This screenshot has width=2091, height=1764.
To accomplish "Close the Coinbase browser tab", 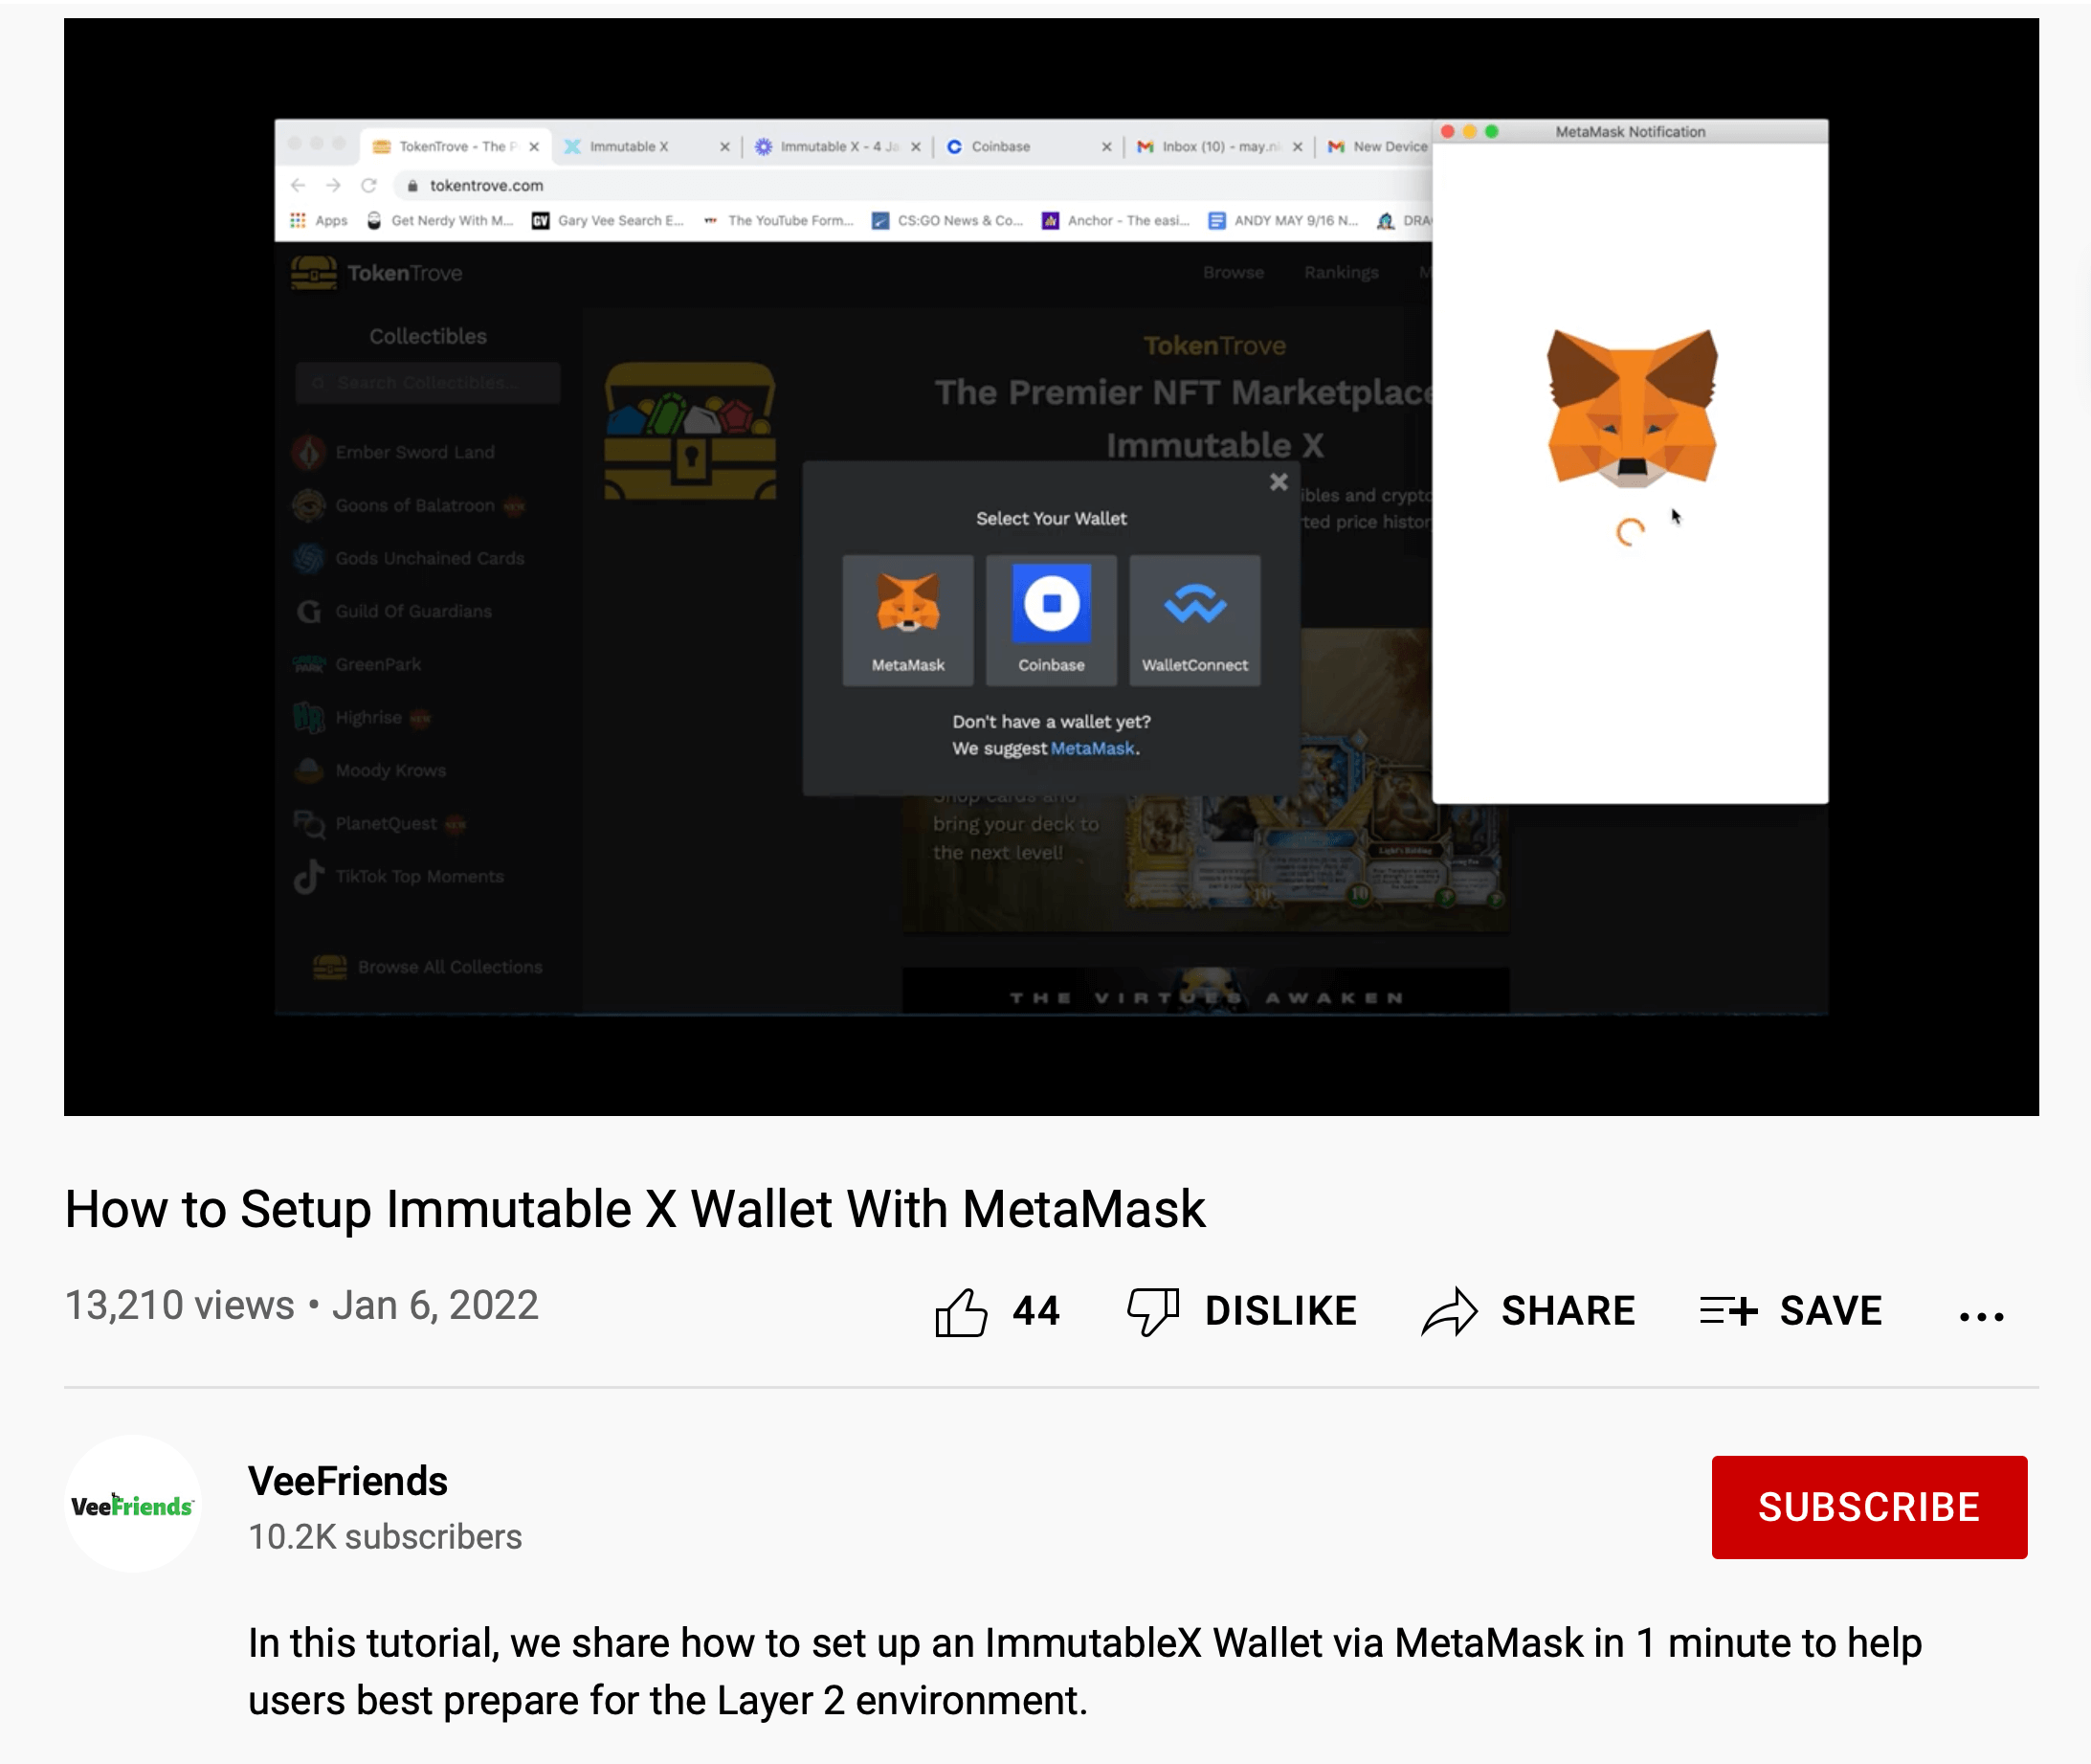I will point(1106,146).
